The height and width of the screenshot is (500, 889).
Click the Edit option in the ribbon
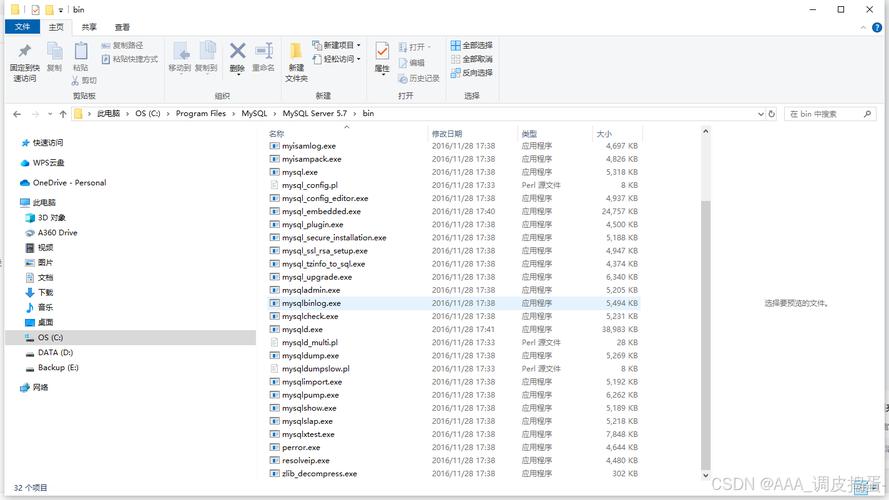coord(412,63)
